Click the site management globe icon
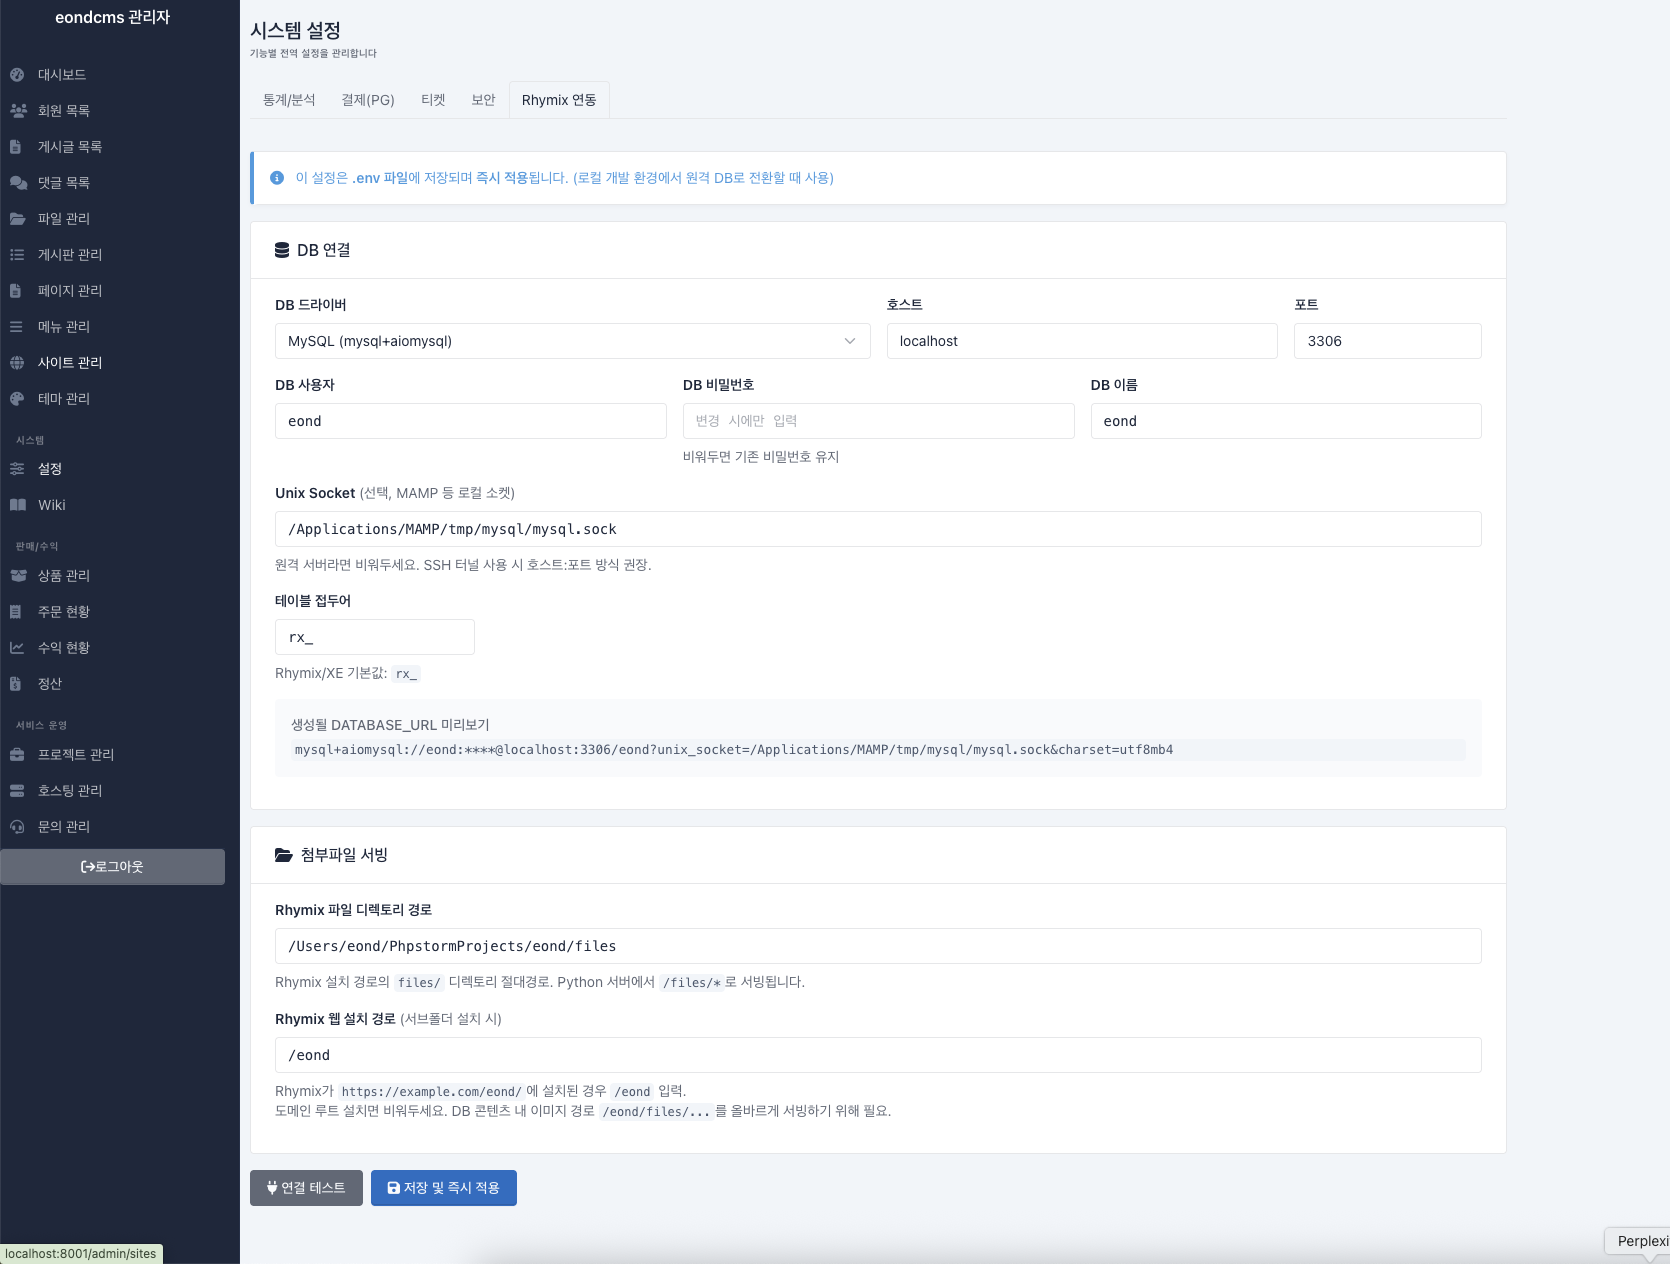Viewport: 1670px width, 1264px height. pyautogui.click(x=17, y=363)
